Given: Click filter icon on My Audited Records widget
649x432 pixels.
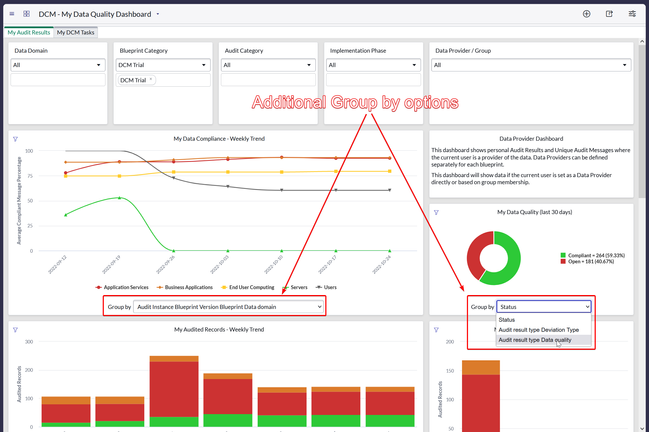Looking at the screenshot, I should point(15,330).
